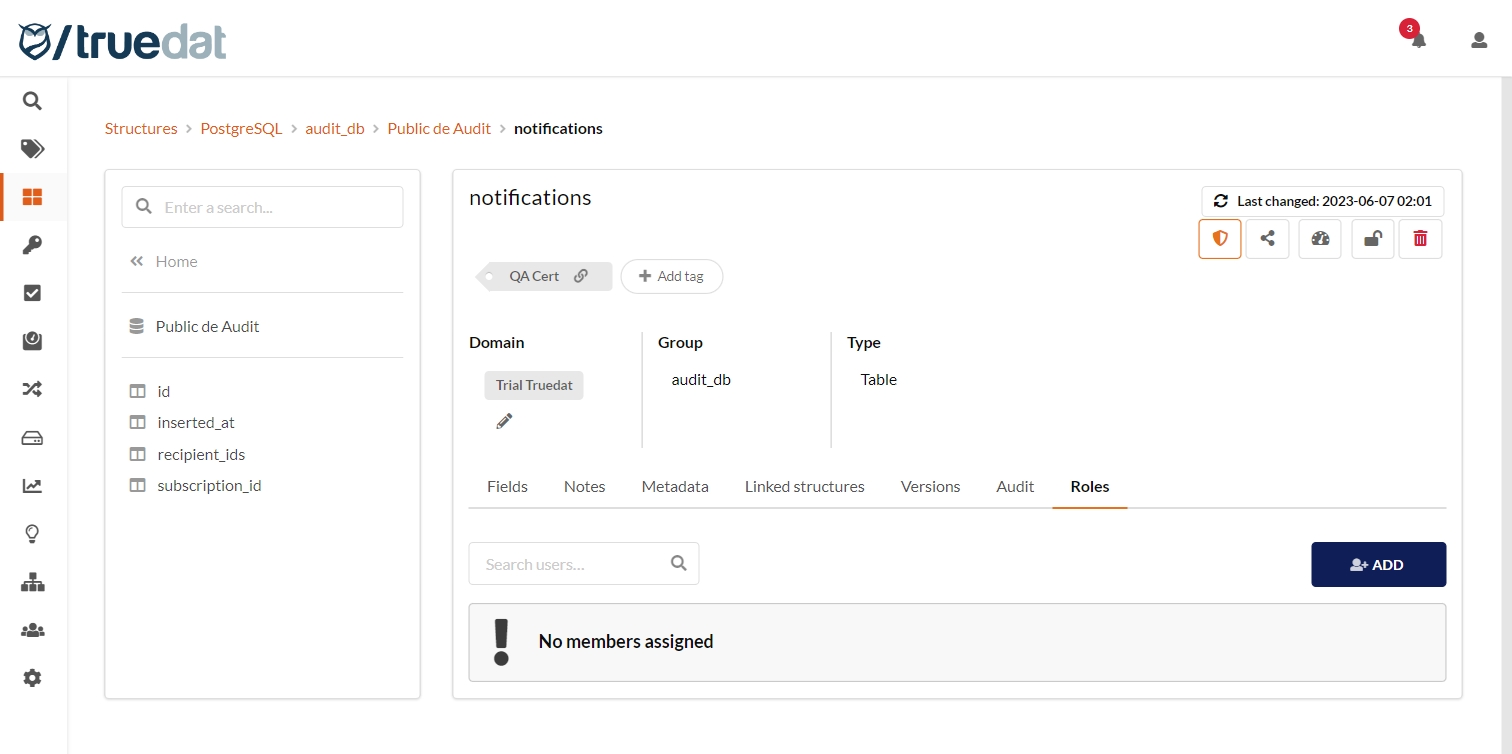The image size is (1512, 754).
Task: Open the dashboard gauge icon button
Action: (1320, 239)
